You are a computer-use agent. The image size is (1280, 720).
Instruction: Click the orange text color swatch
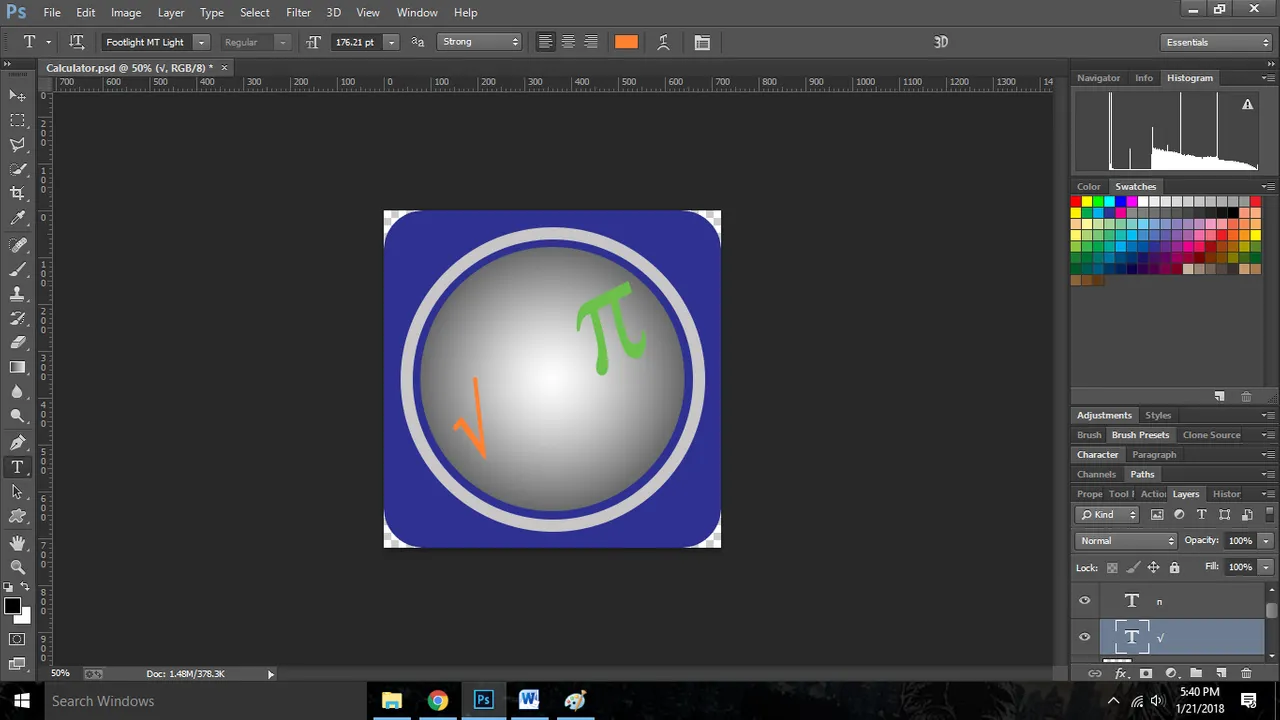tap(626, 42)
